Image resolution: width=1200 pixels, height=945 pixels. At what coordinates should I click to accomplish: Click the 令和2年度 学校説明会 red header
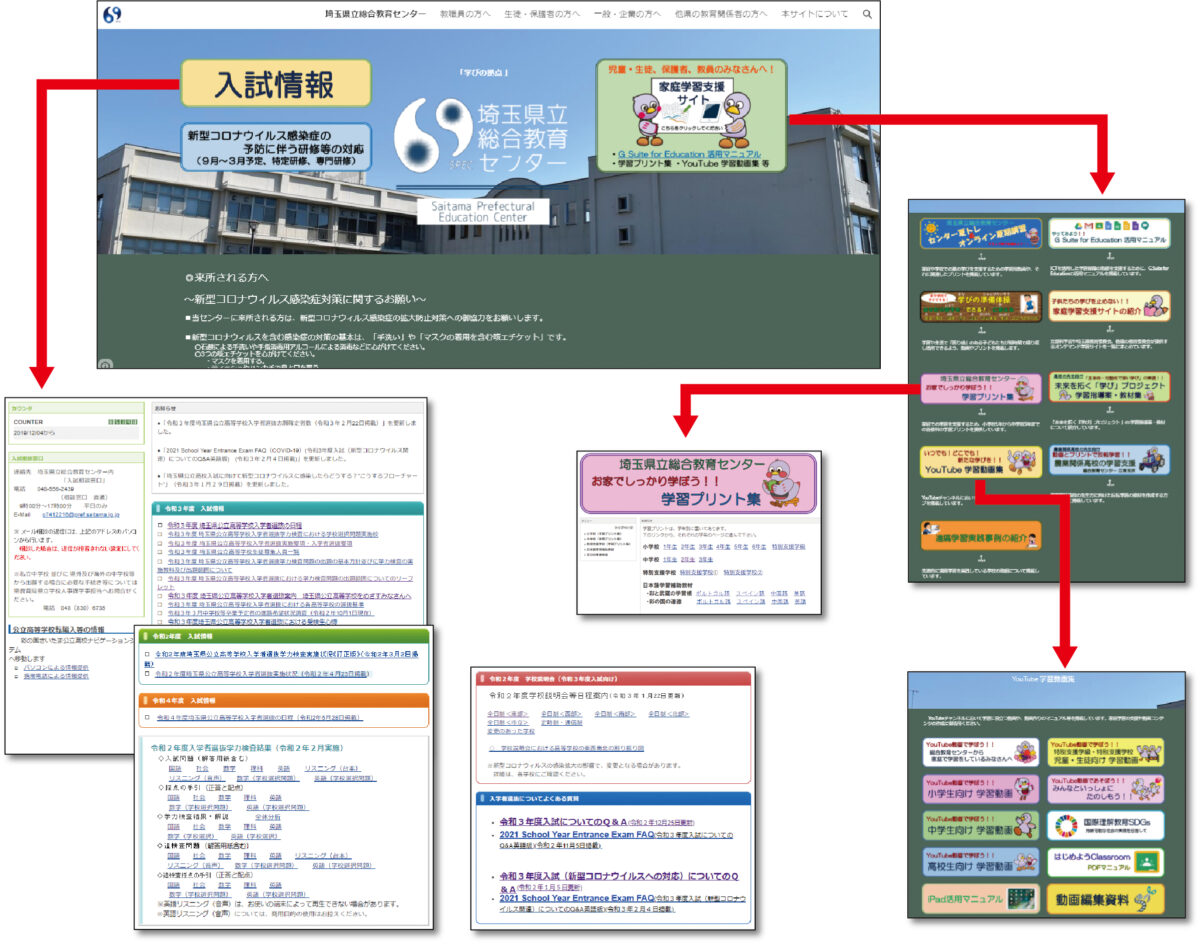click(612, 678)
